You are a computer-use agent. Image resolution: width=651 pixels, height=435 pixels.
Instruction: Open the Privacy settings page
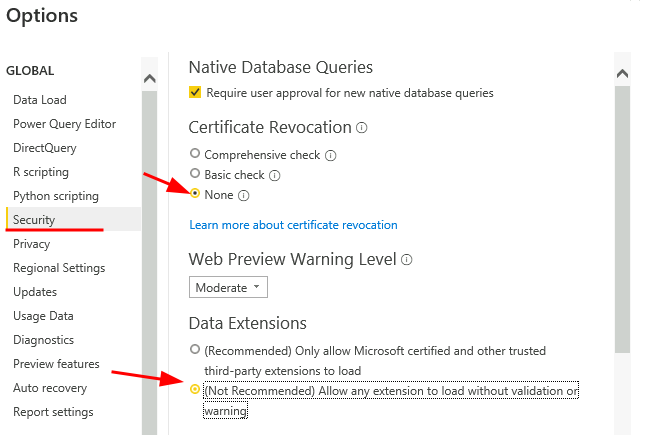point(32,244)
